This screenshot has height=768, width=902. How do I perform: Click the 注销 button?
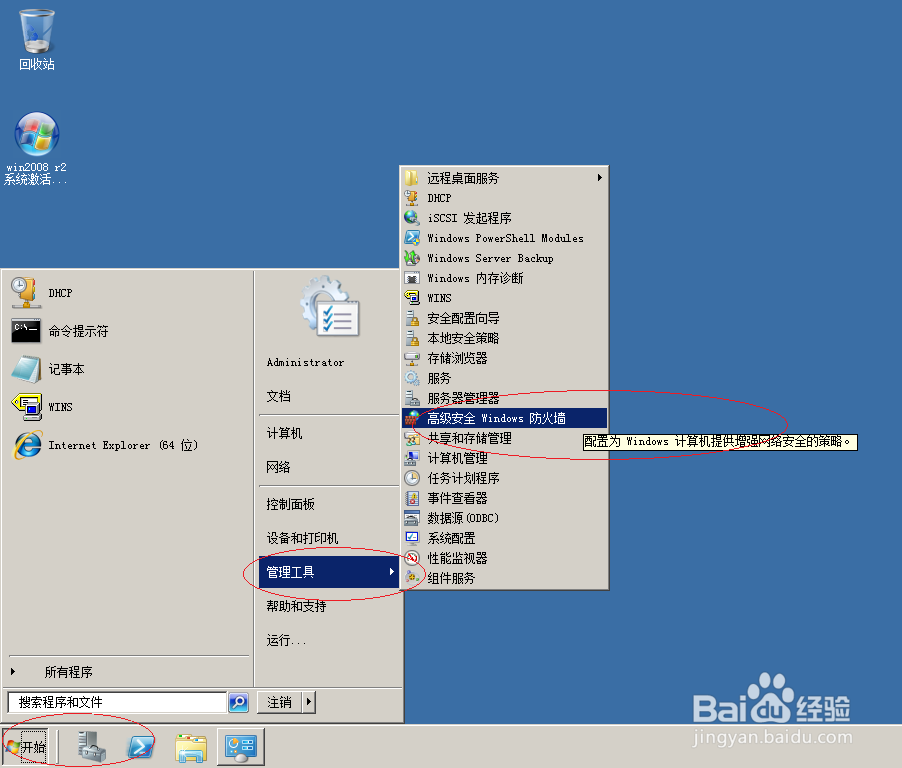click(280, 702)
